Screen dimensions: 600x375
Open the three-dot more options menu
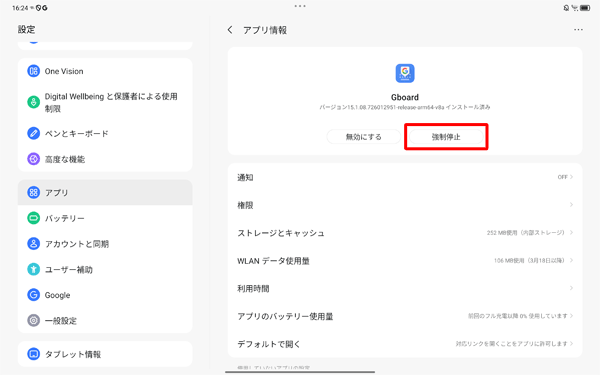(x=578, y=29)
